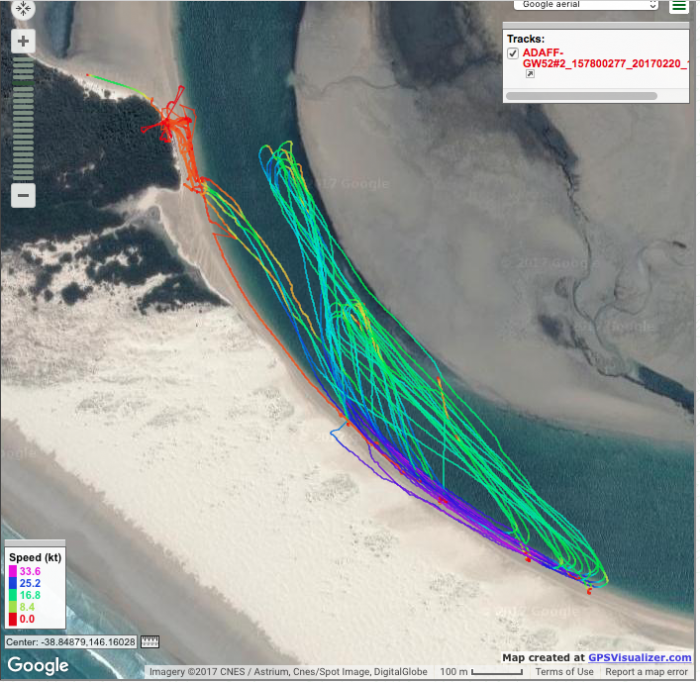
Task: Set zoom to the lowest slider bar
Action: pos(24,176)
